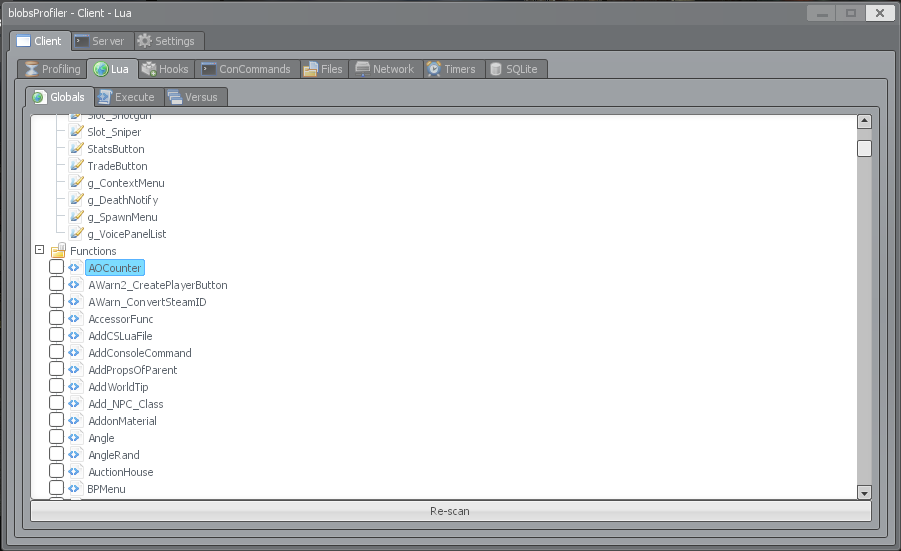Click the pencil icon beside TradeButton

(x=76, y=165)
